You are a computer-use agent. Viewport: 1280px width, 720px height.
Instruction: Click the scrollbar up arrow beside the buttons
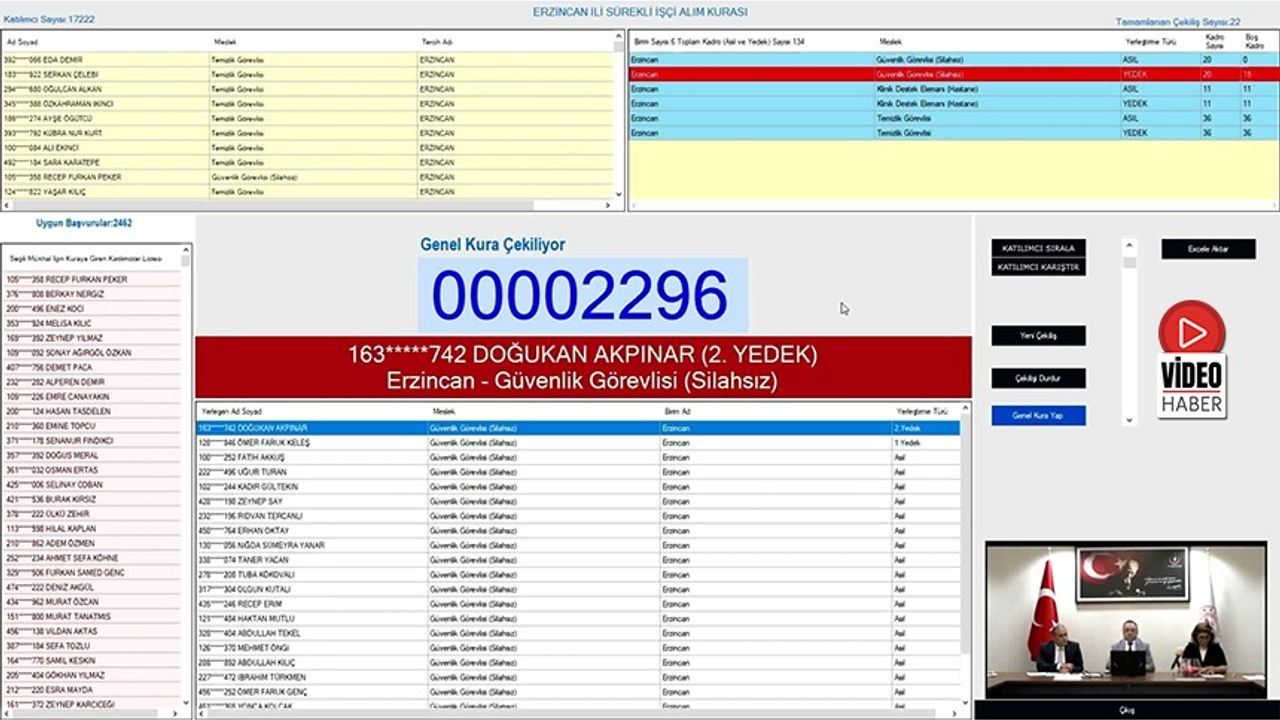pyautogui.click(x=1127, y=242)
